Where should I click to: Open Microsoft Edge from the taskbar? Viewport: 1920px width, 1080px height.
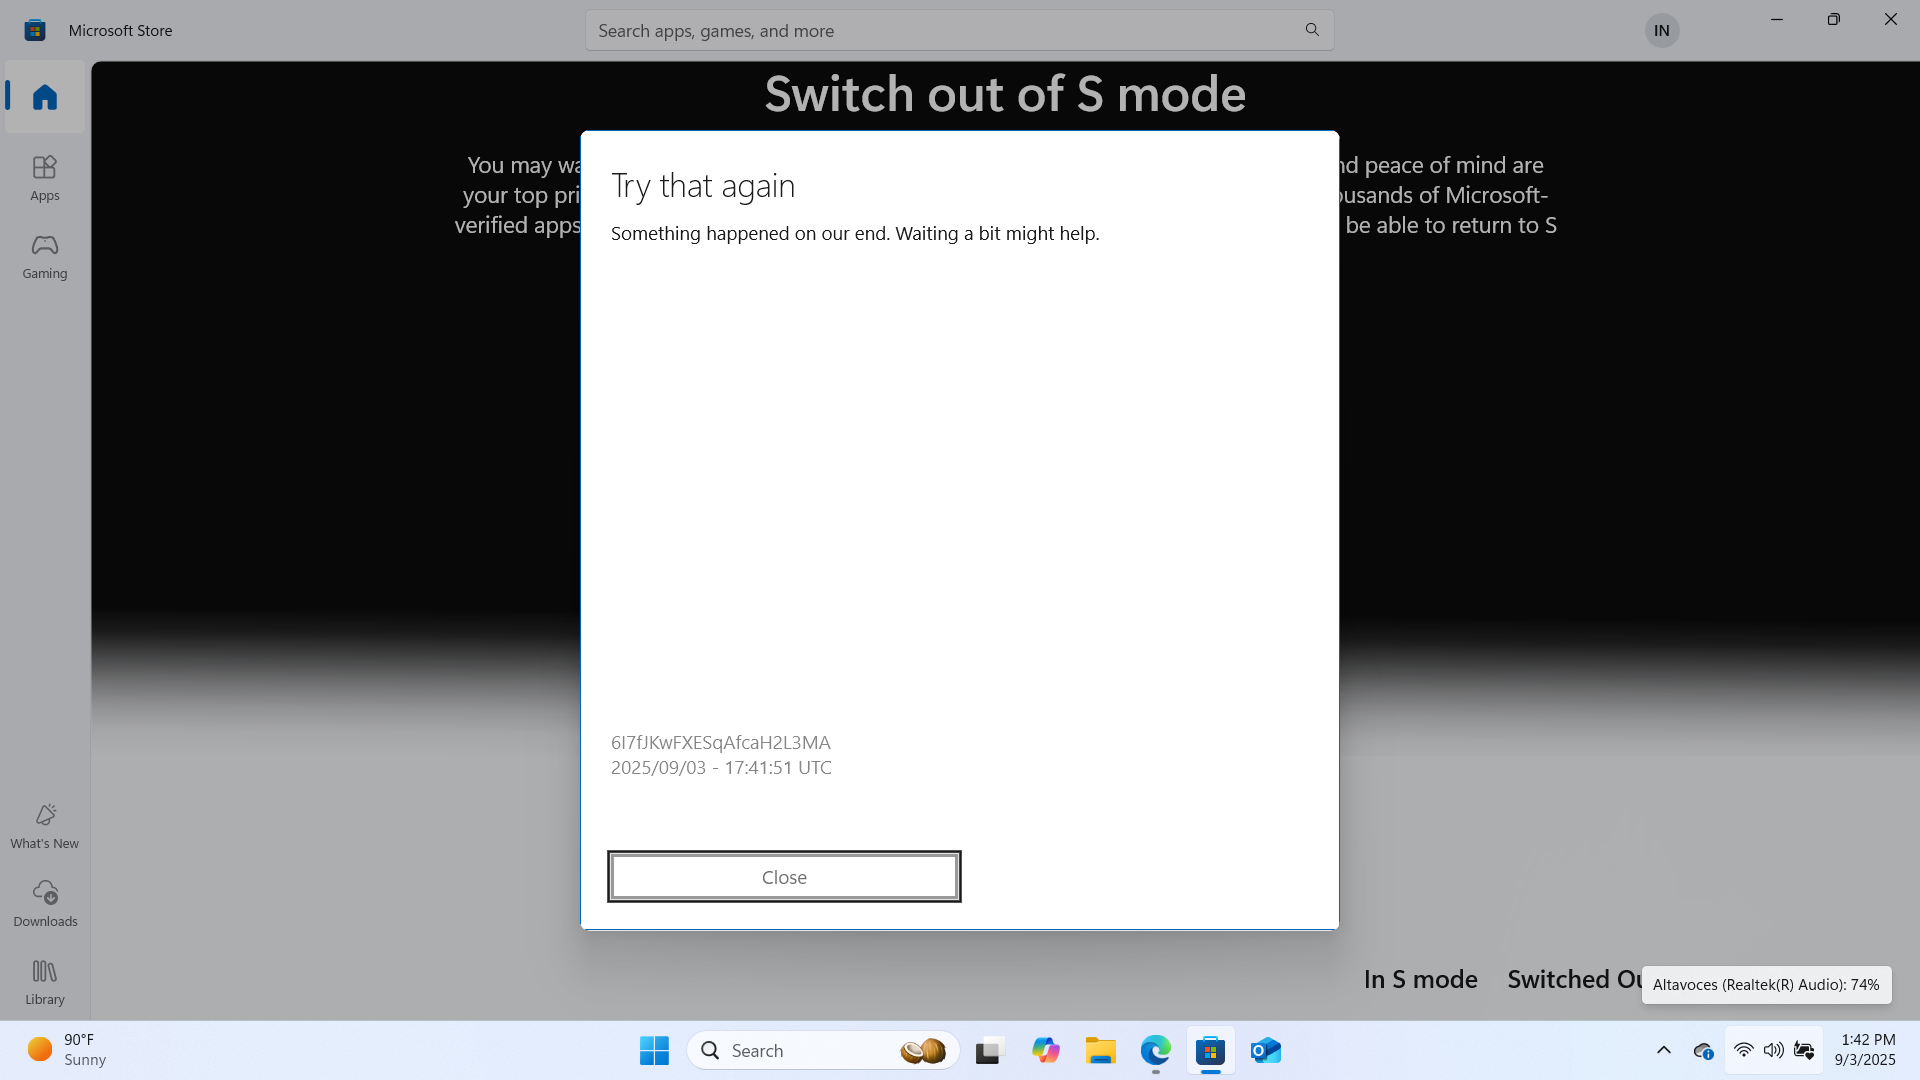coord(1155,1051)
